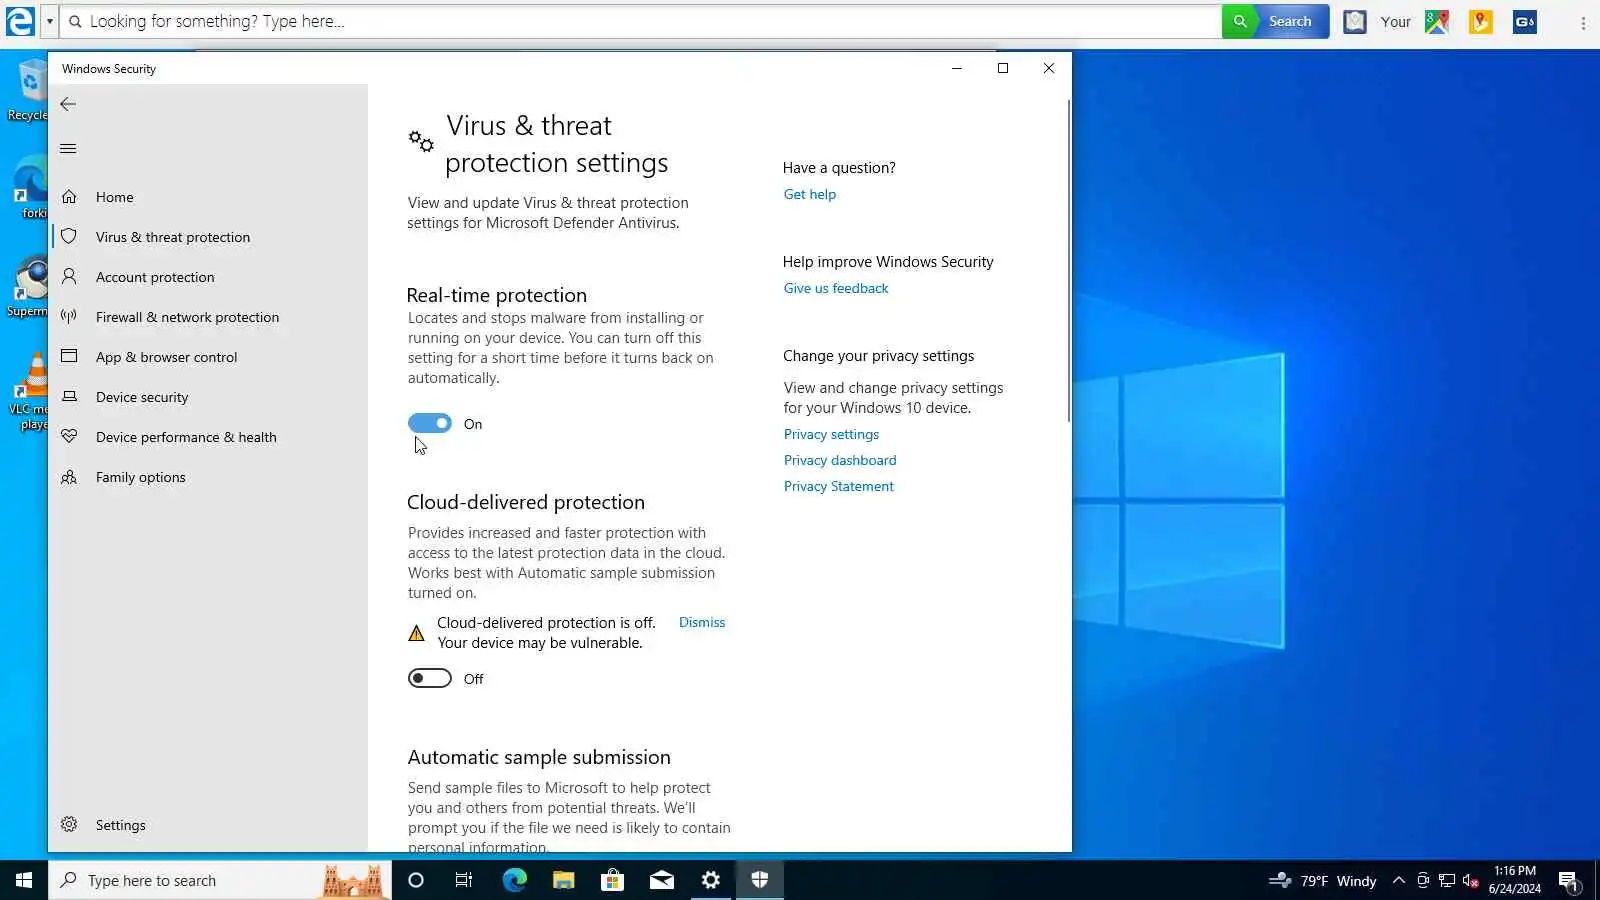The image size is (1600, 900).
Task: Select the Recycle Bin desktop icon
Action: (28, 90)
